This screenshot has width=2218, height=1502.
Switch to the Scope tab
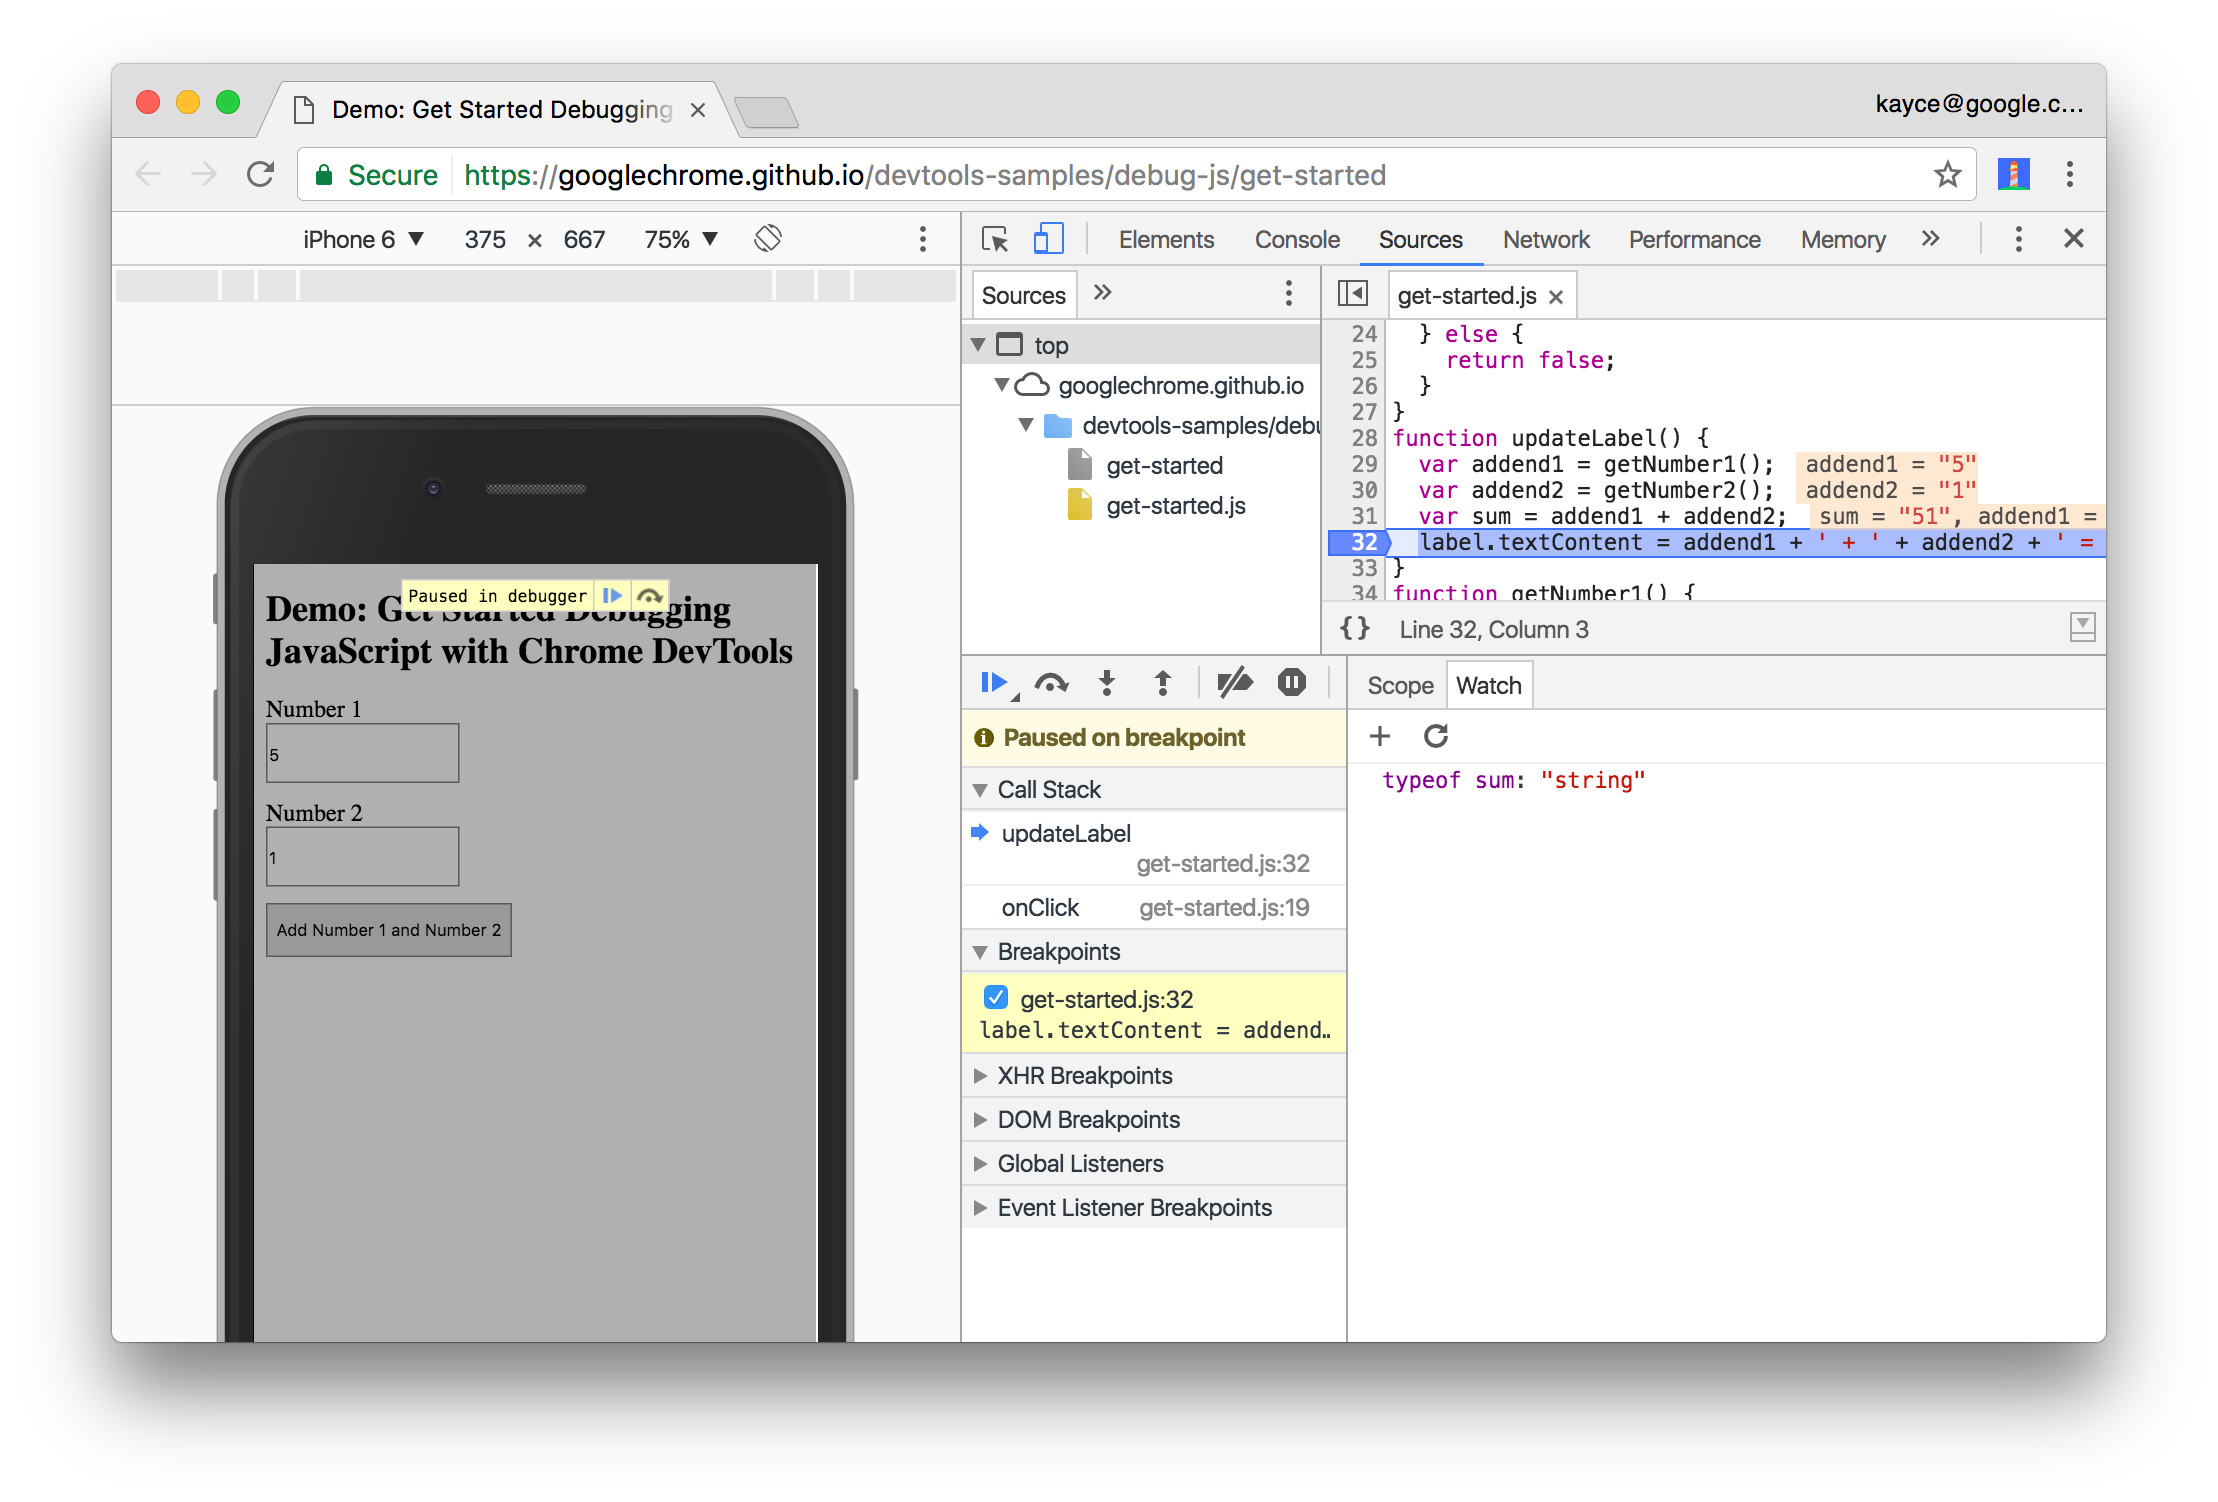(1397, 684)
